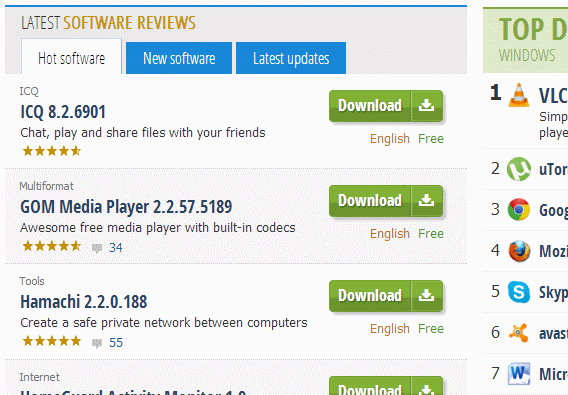This screenshot has width=568, height=395.
Task: Open the GOM Media Player 2.2.57.5189 review
Action: (126, 207)
